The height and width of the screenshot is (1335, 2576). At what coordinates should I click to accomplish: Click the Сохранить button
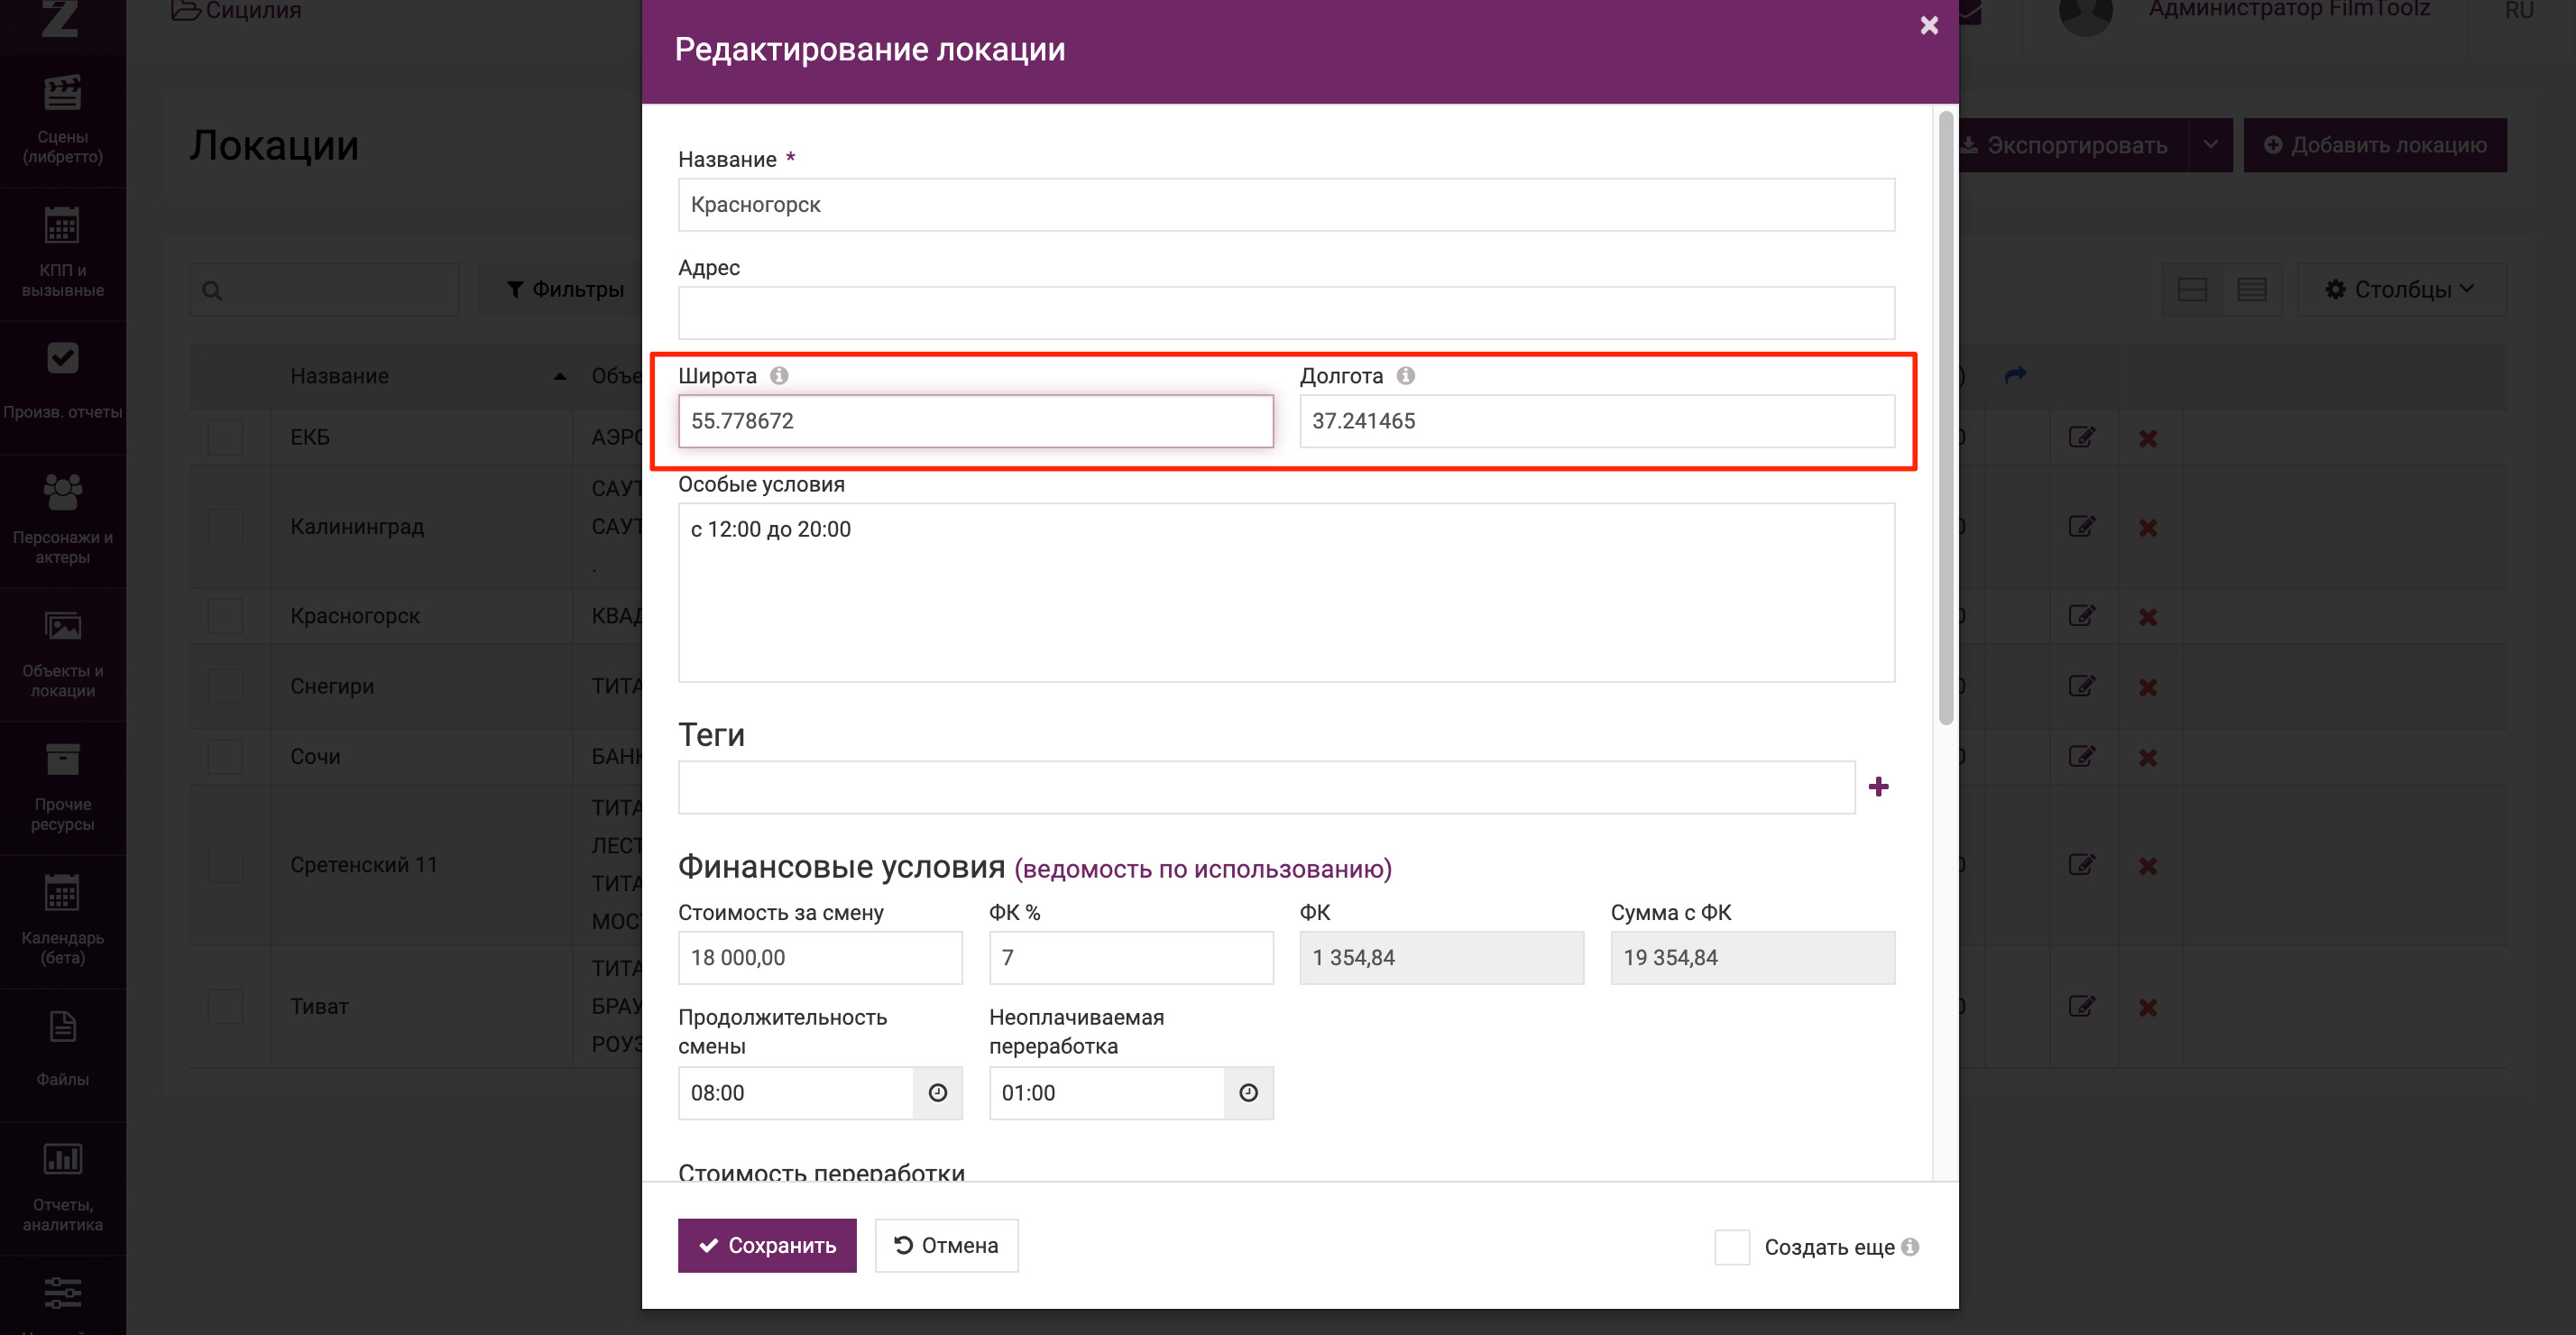767,1246
